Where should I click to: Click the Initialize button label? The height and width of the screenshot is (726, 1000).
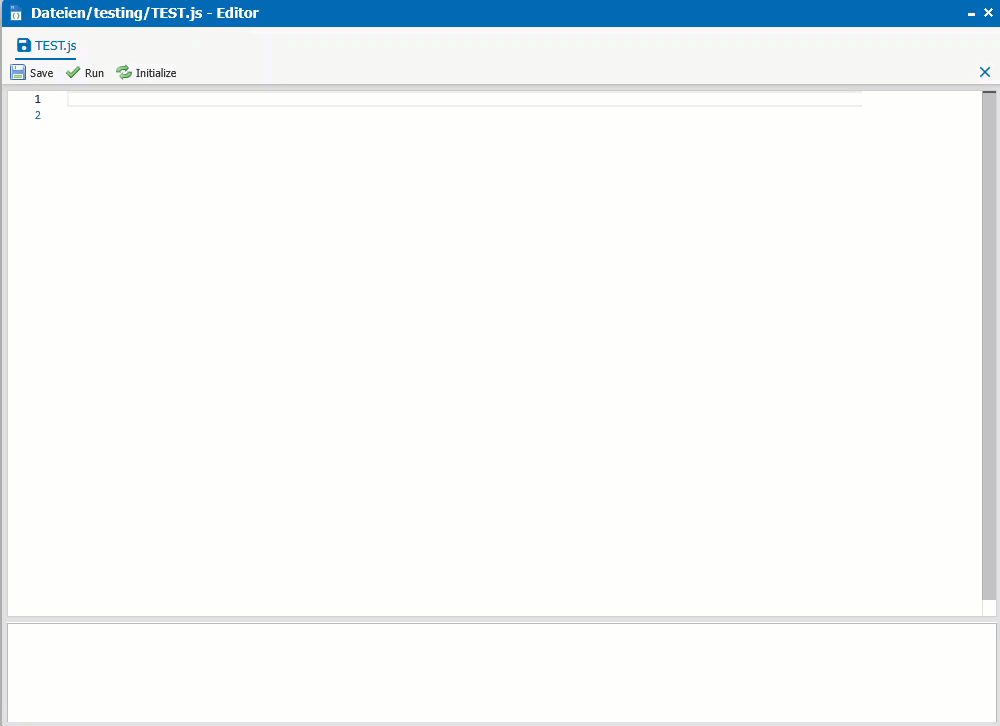point(156,73)
